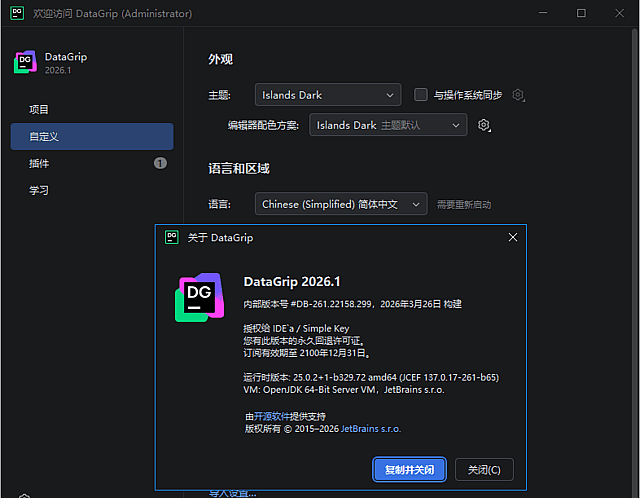Click the runtime version 25.0.2+1-b329.72 line
The width and height of the screenshot is (640, 498).
pos(371,377)
